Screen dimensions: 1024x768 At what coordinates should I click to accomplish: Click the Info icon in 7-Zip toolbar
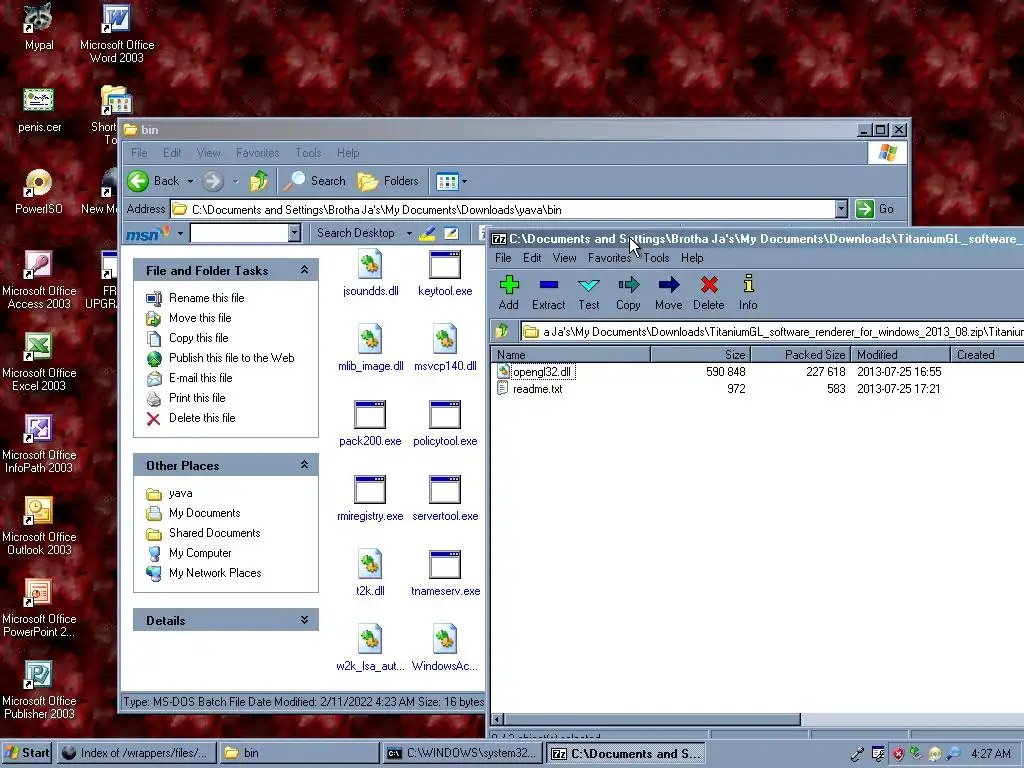coord(748,292)
